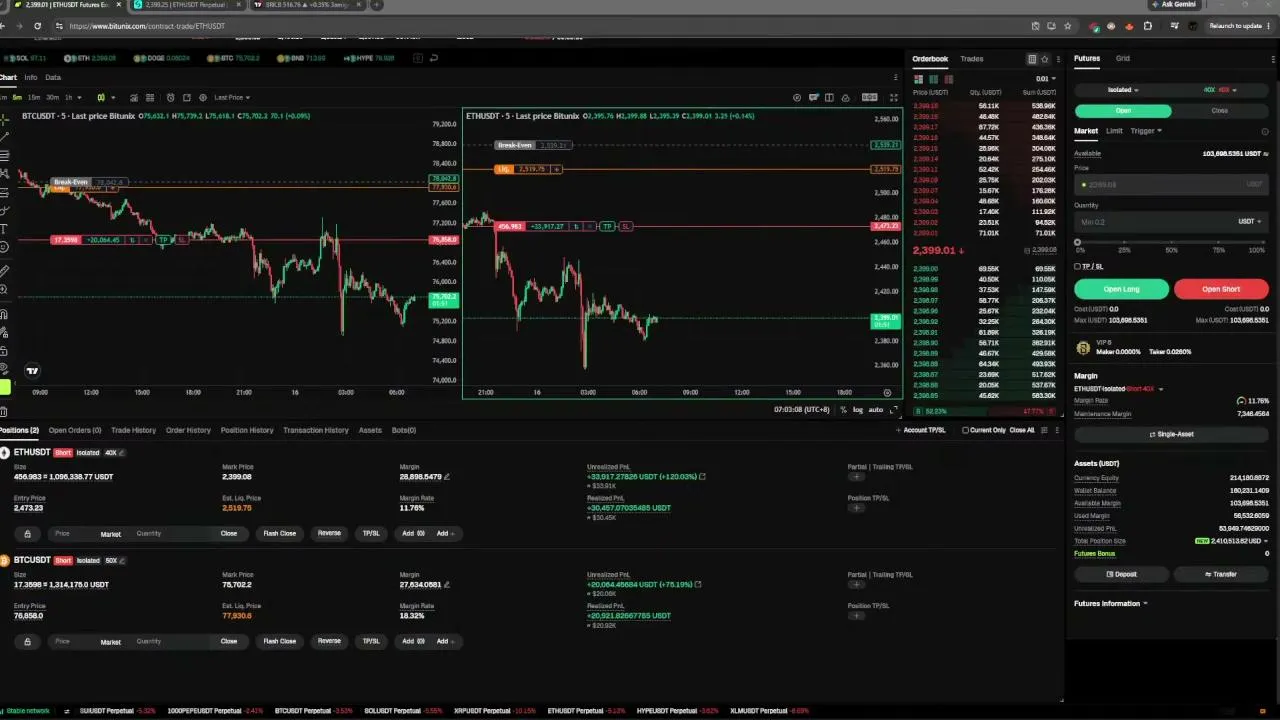Select the crosshair cursor tool
The width and height of the screenshot is (1280, 720).
4,118
